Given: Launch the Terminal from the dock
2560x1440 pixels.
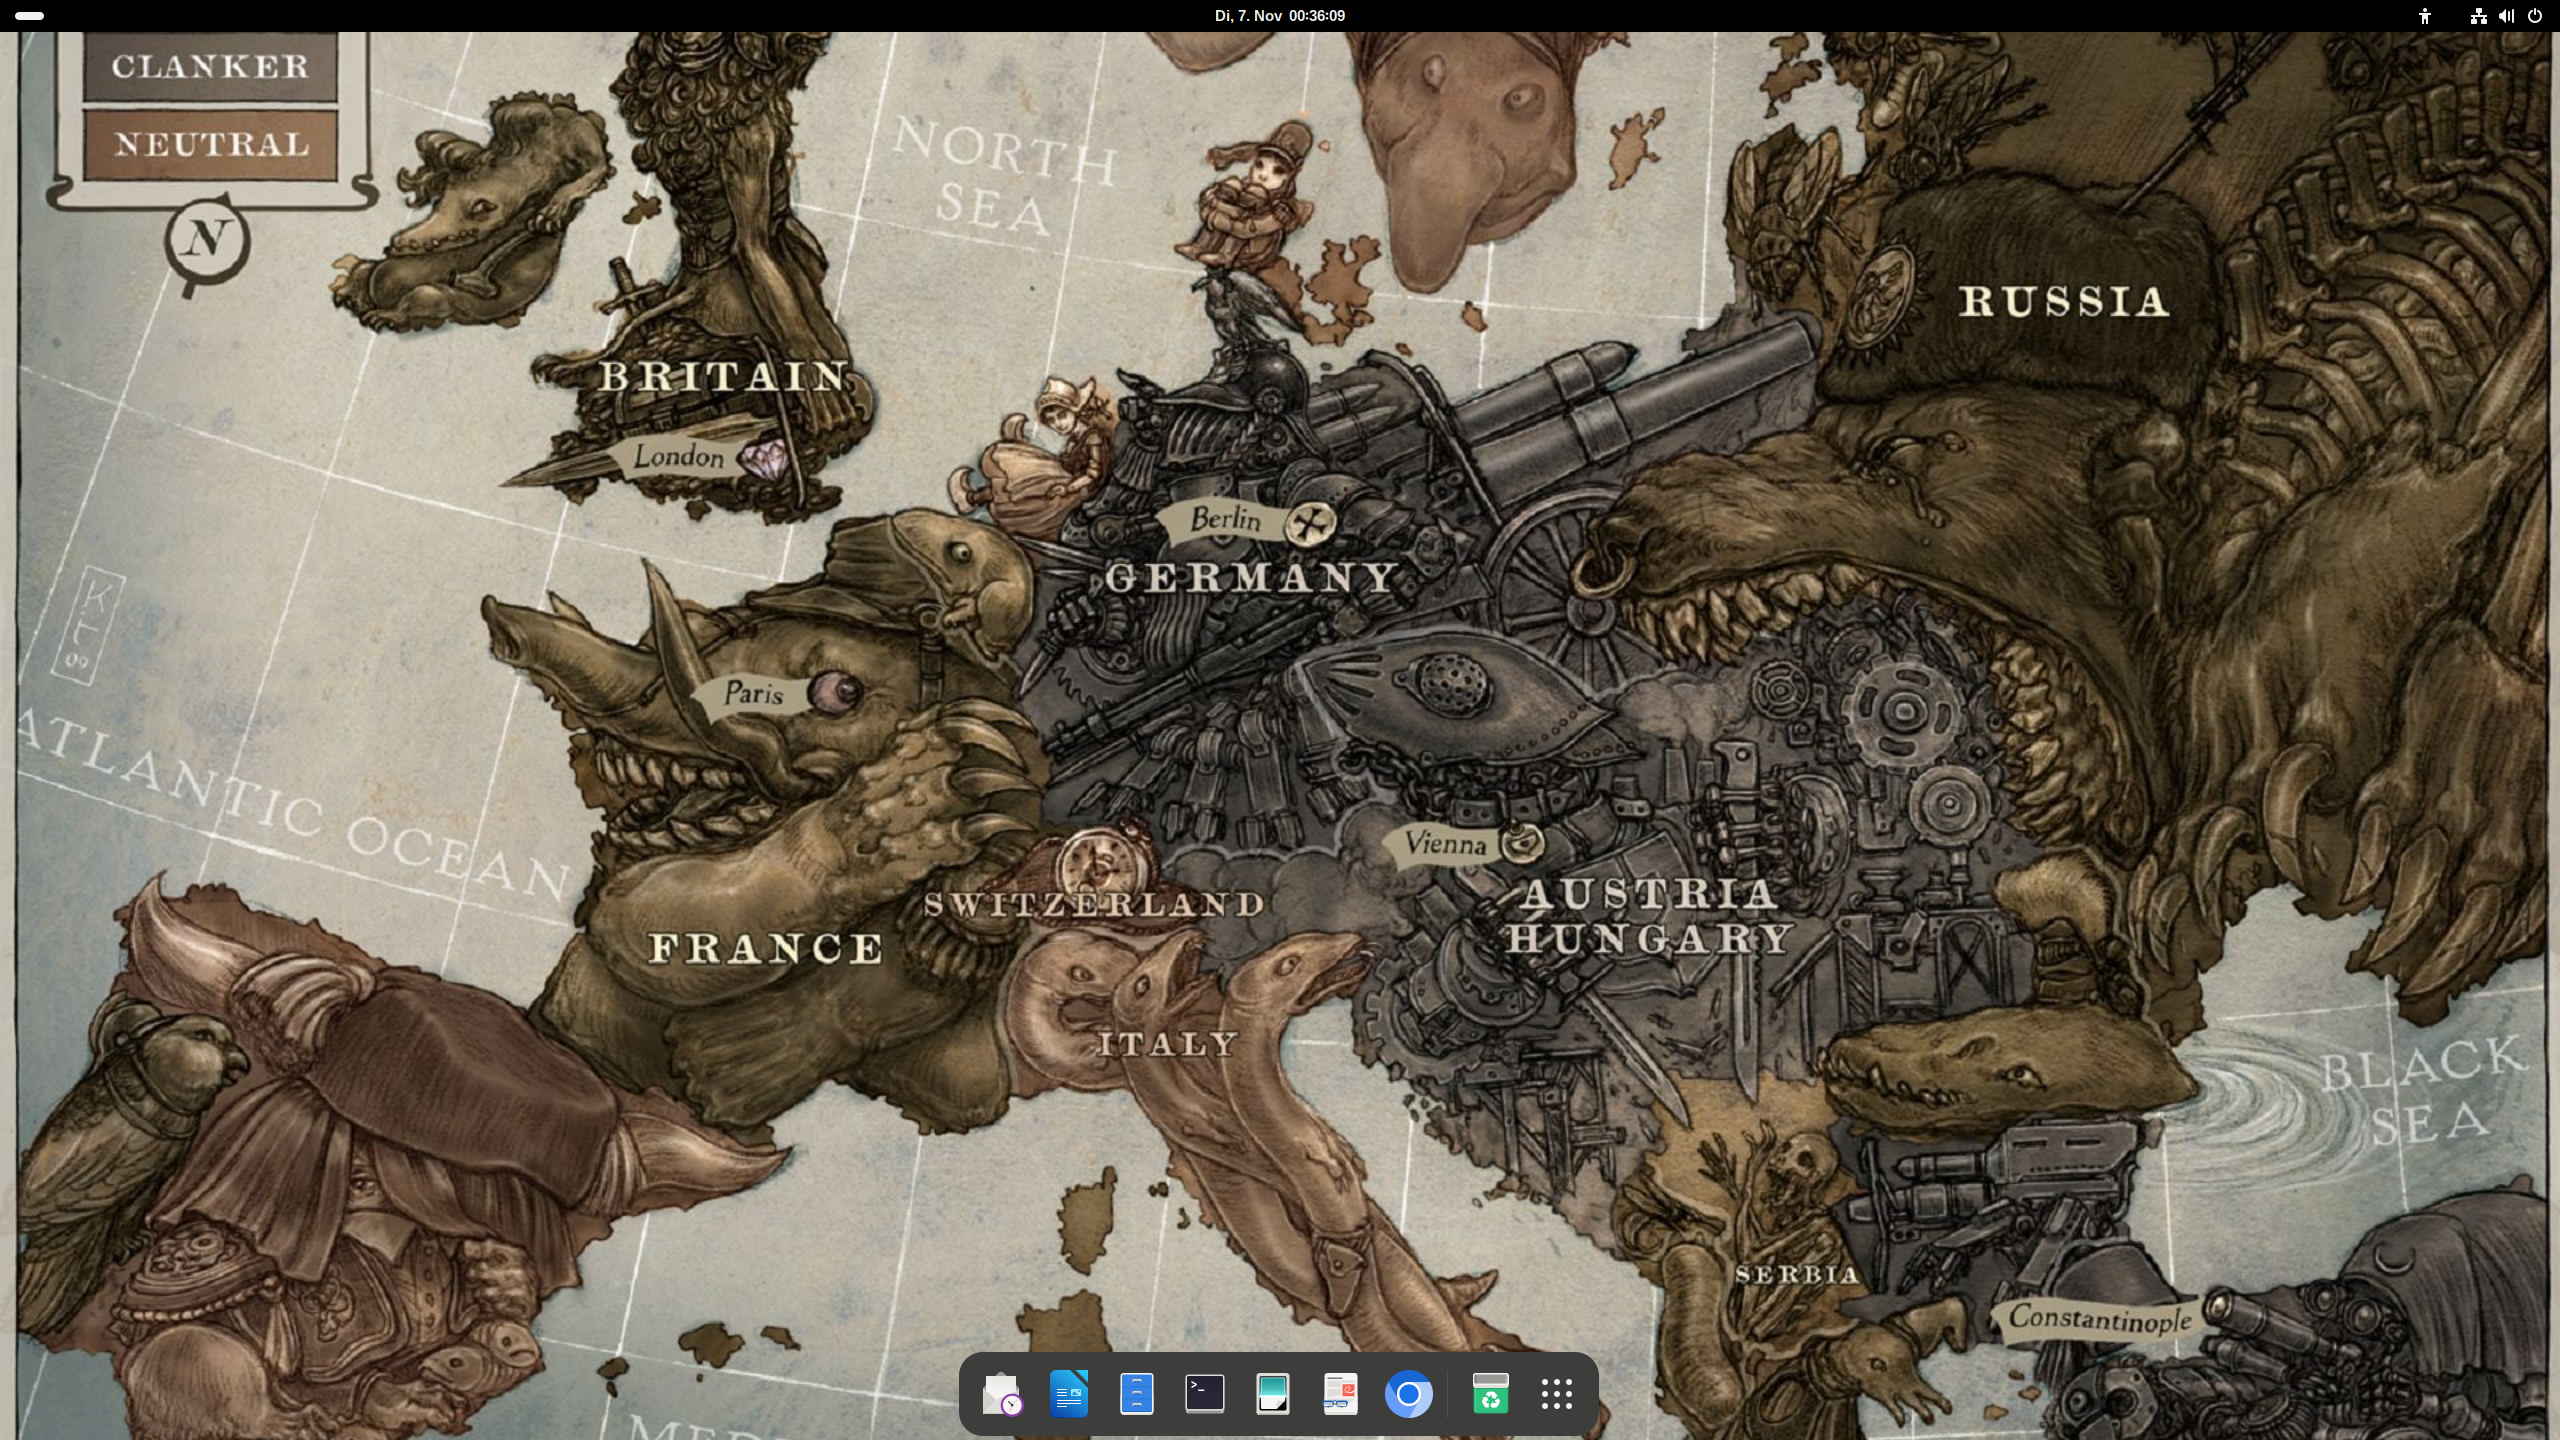Looking at the screenshot, I should pos(1205,1394).
